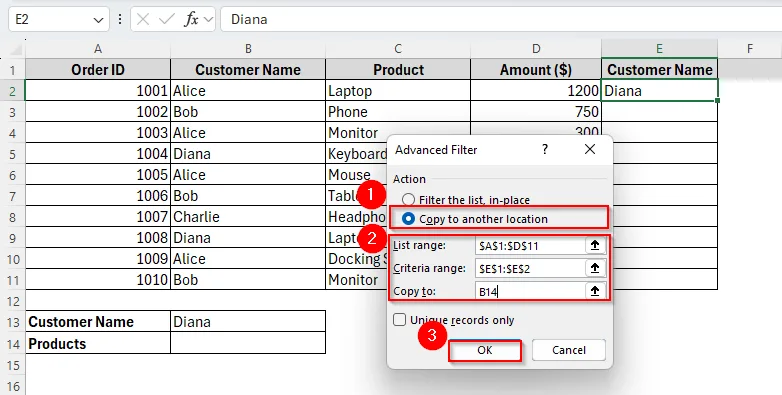Viewport: 782px width, 395px height.
Task: Click the formula bar Enter checkmark icon
Action: point(167,19)
